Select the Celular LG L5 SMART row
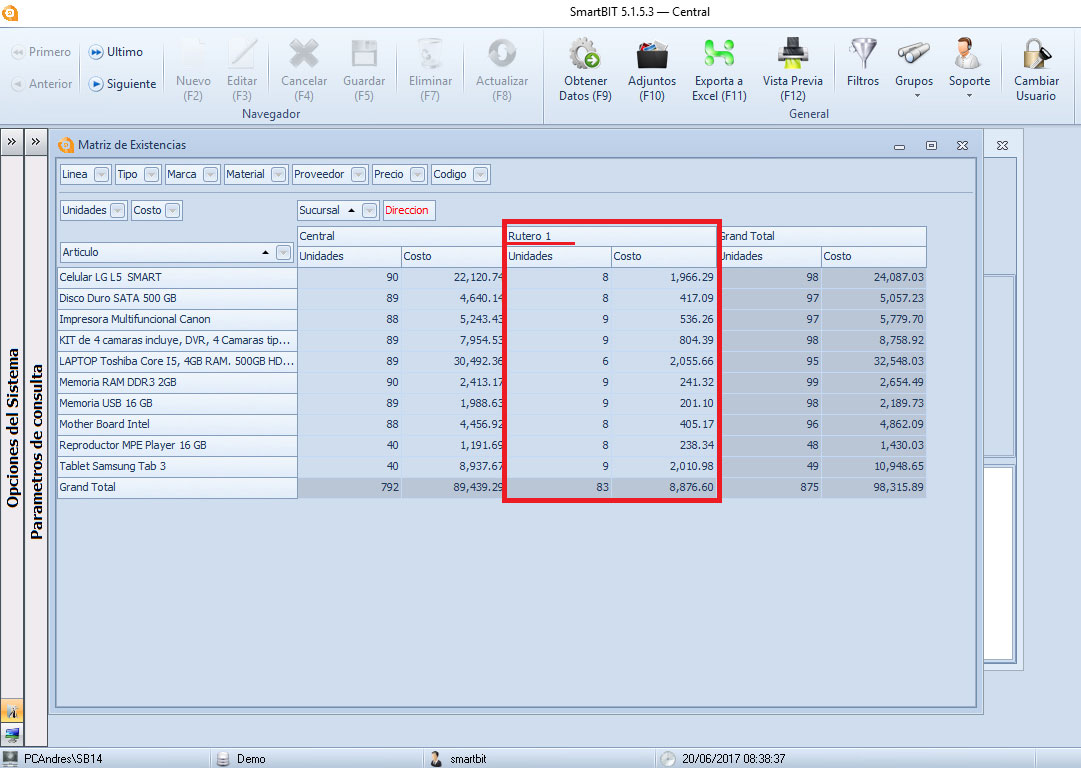 177,277
